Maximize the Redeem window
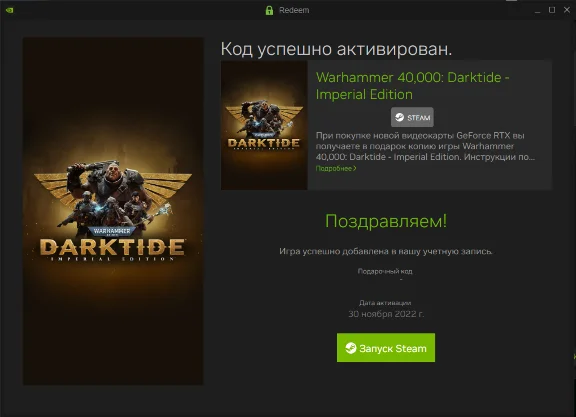576x417 pixels. click(552, 10)
